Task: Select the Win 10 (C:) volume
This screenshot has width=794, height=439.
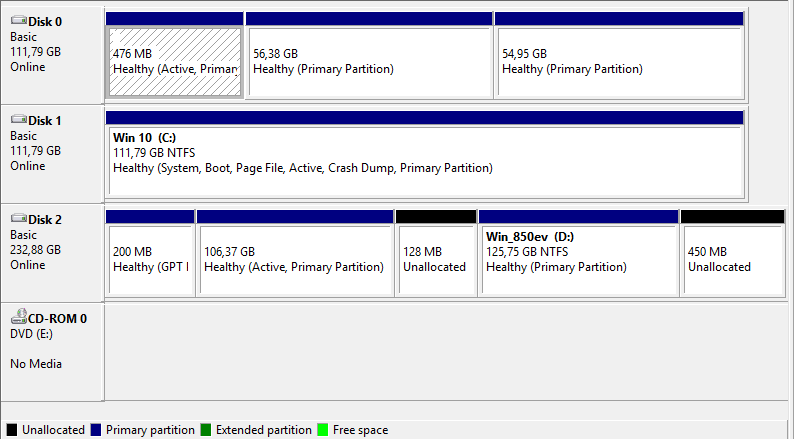Action: click(x=425, y=160)
